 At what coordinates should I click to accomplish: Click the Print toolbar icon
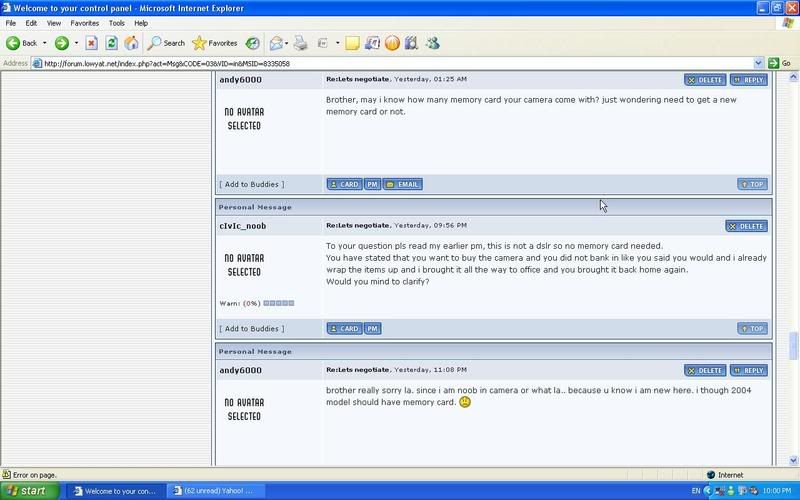click(300, 43)
